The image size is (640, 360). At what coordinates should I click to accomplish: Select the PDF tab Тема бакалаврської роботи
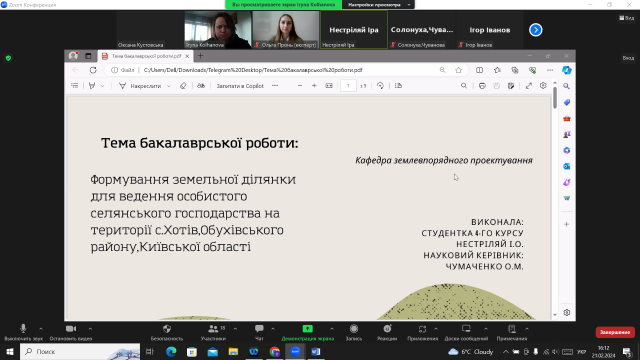click(145, 56)
